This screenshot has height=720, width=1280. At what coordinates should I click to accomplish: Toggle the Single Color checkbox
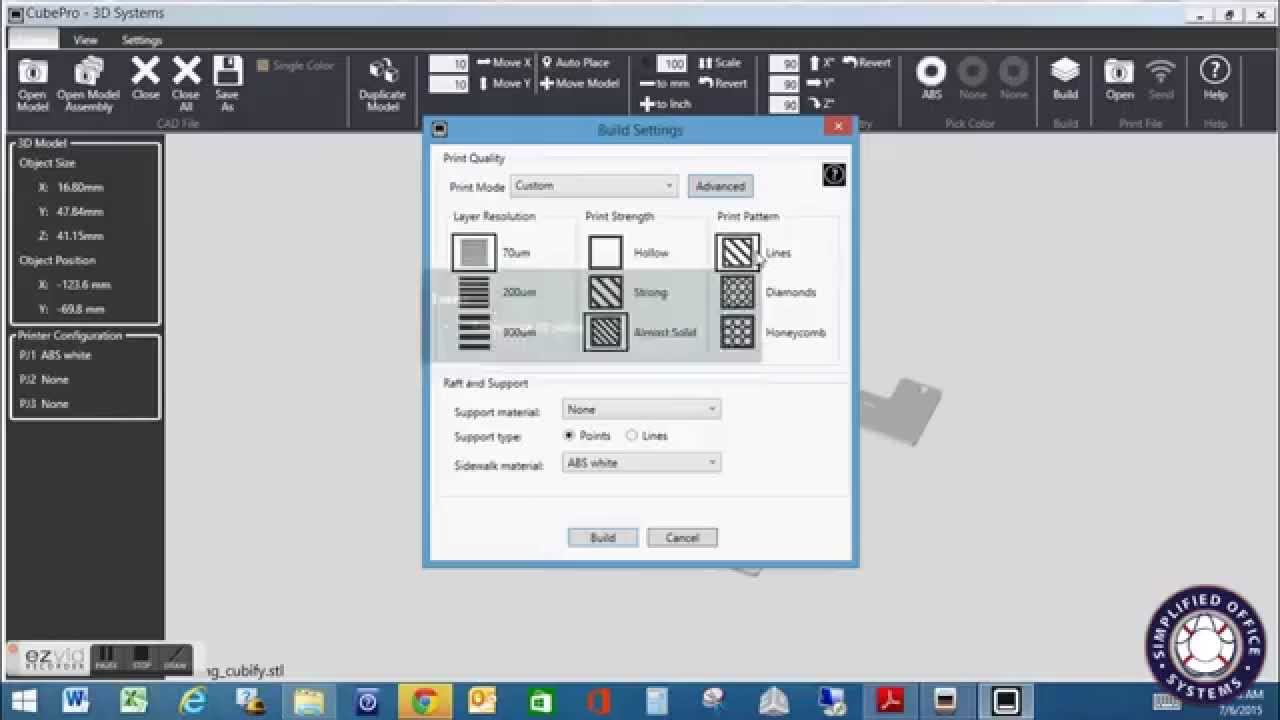point(263,66)
